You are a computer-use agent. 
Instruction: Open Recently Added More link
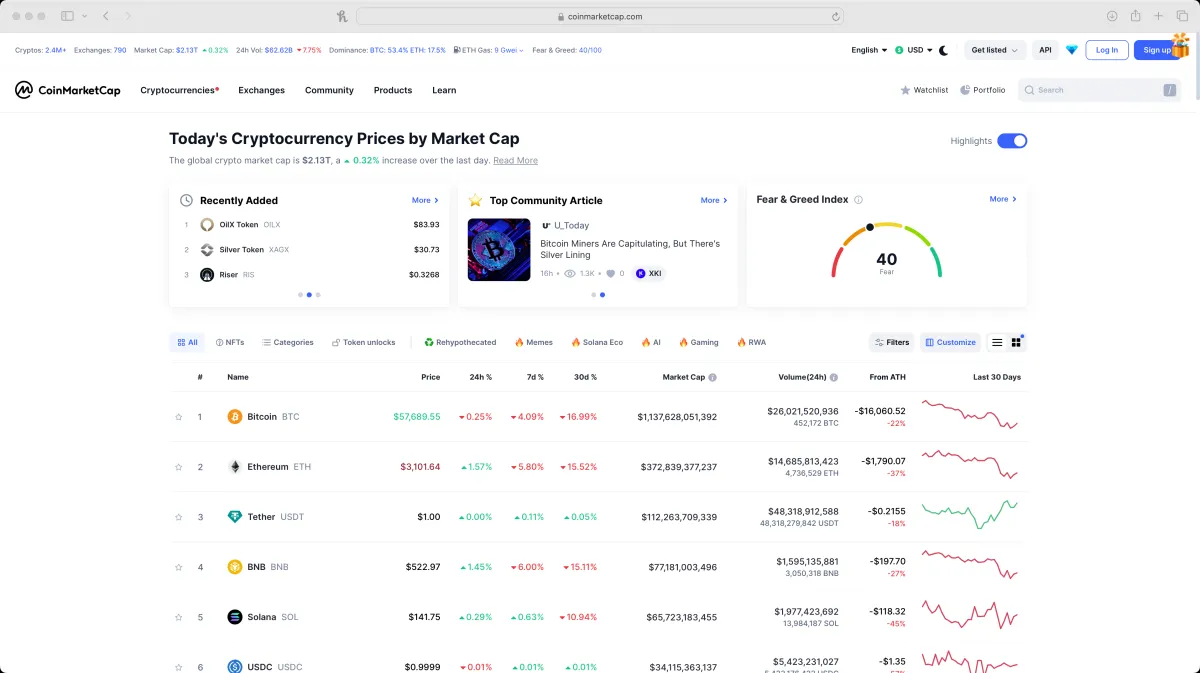click(x=425, y=200)
